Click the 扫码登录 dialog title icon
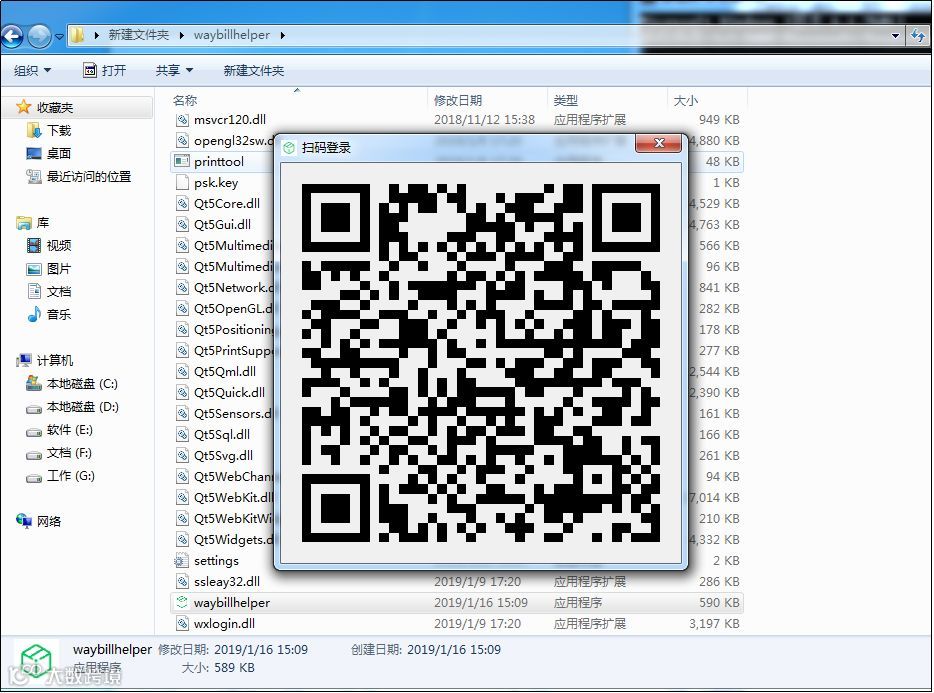Screen dimensions: 934x693 [289, 147]
